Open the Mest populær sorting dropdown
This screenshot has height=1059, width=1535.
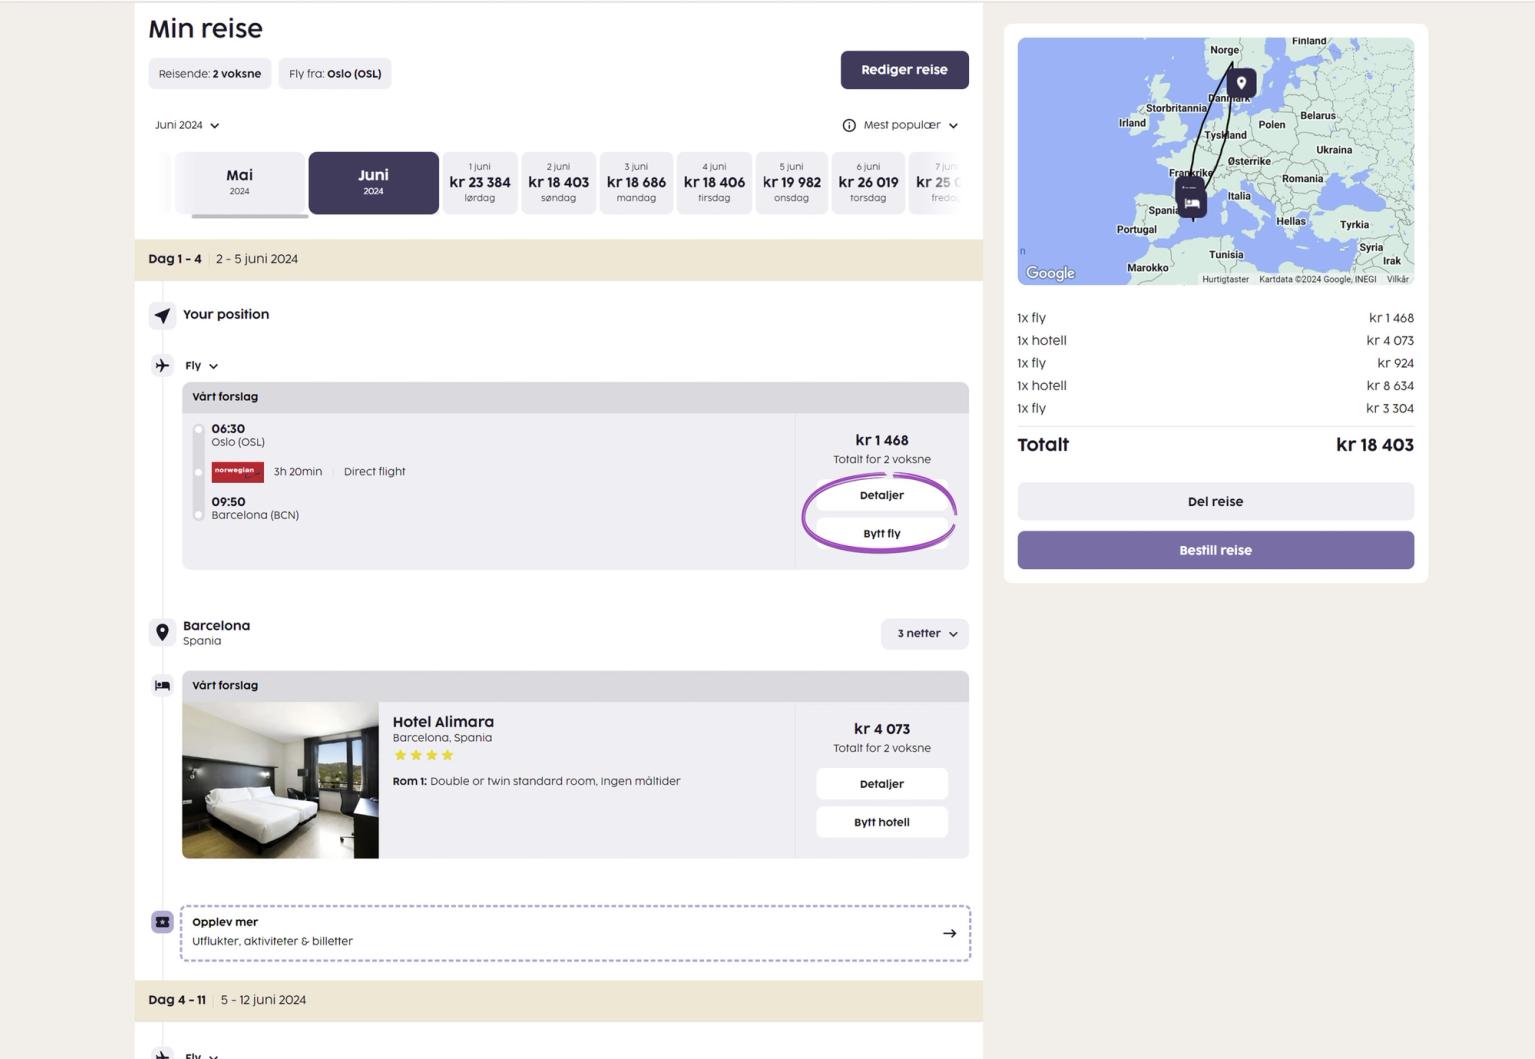pyautogui.click(x=910, y=125)
